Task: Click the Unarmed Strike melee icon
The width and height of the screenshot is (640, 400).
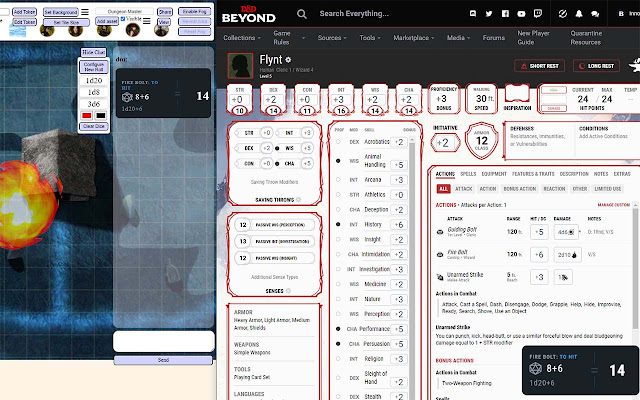Action: (440, 277)
